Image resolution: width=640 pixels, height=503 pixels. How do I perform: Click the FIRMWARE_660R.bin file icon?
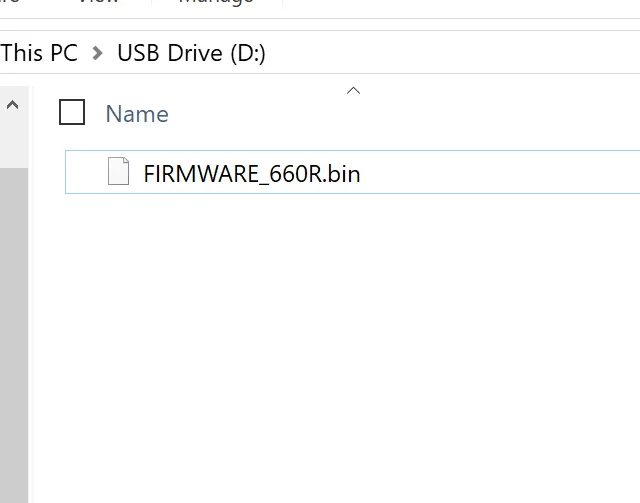point(118,172)
